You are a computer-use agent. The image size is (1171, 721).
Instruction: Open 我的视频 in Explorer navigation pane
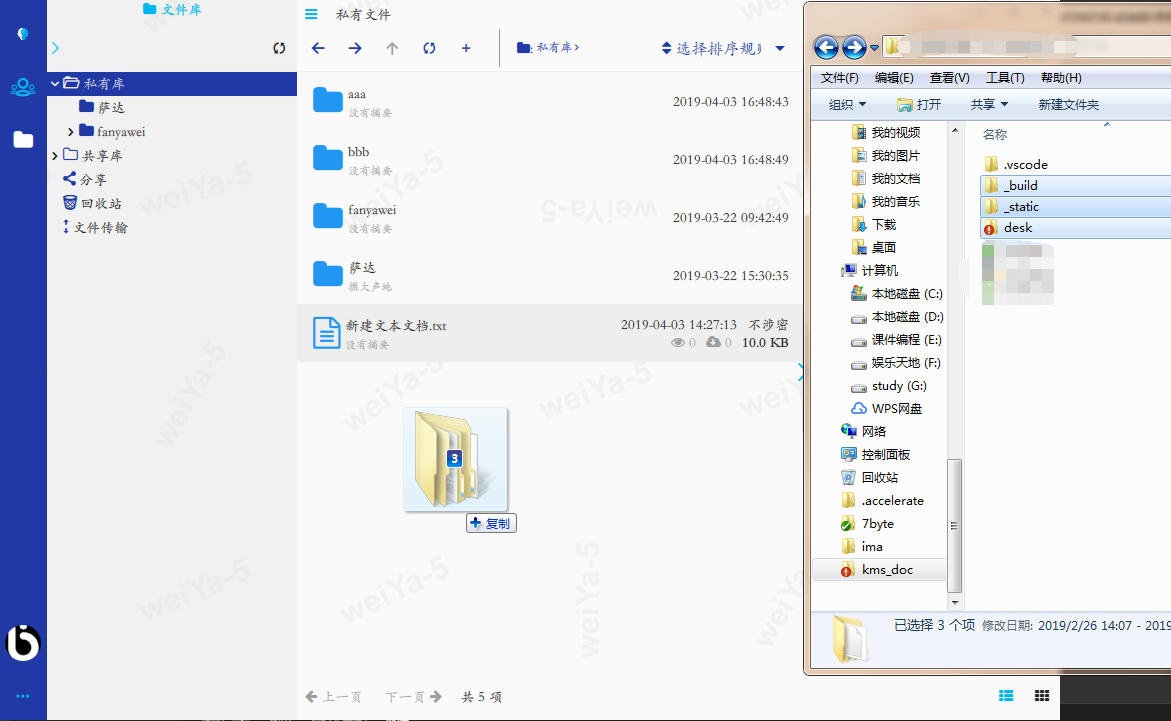pyautogui.click(x=886, y=133)
